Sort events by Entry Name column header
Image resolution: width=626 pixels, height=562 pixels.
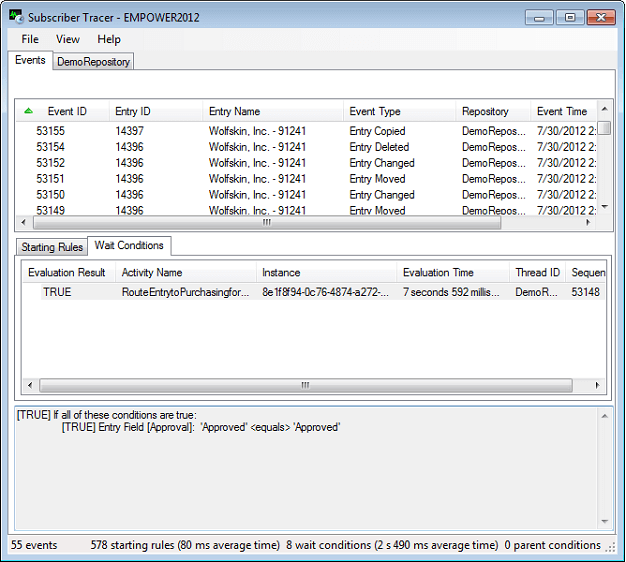tap(273, 111)
